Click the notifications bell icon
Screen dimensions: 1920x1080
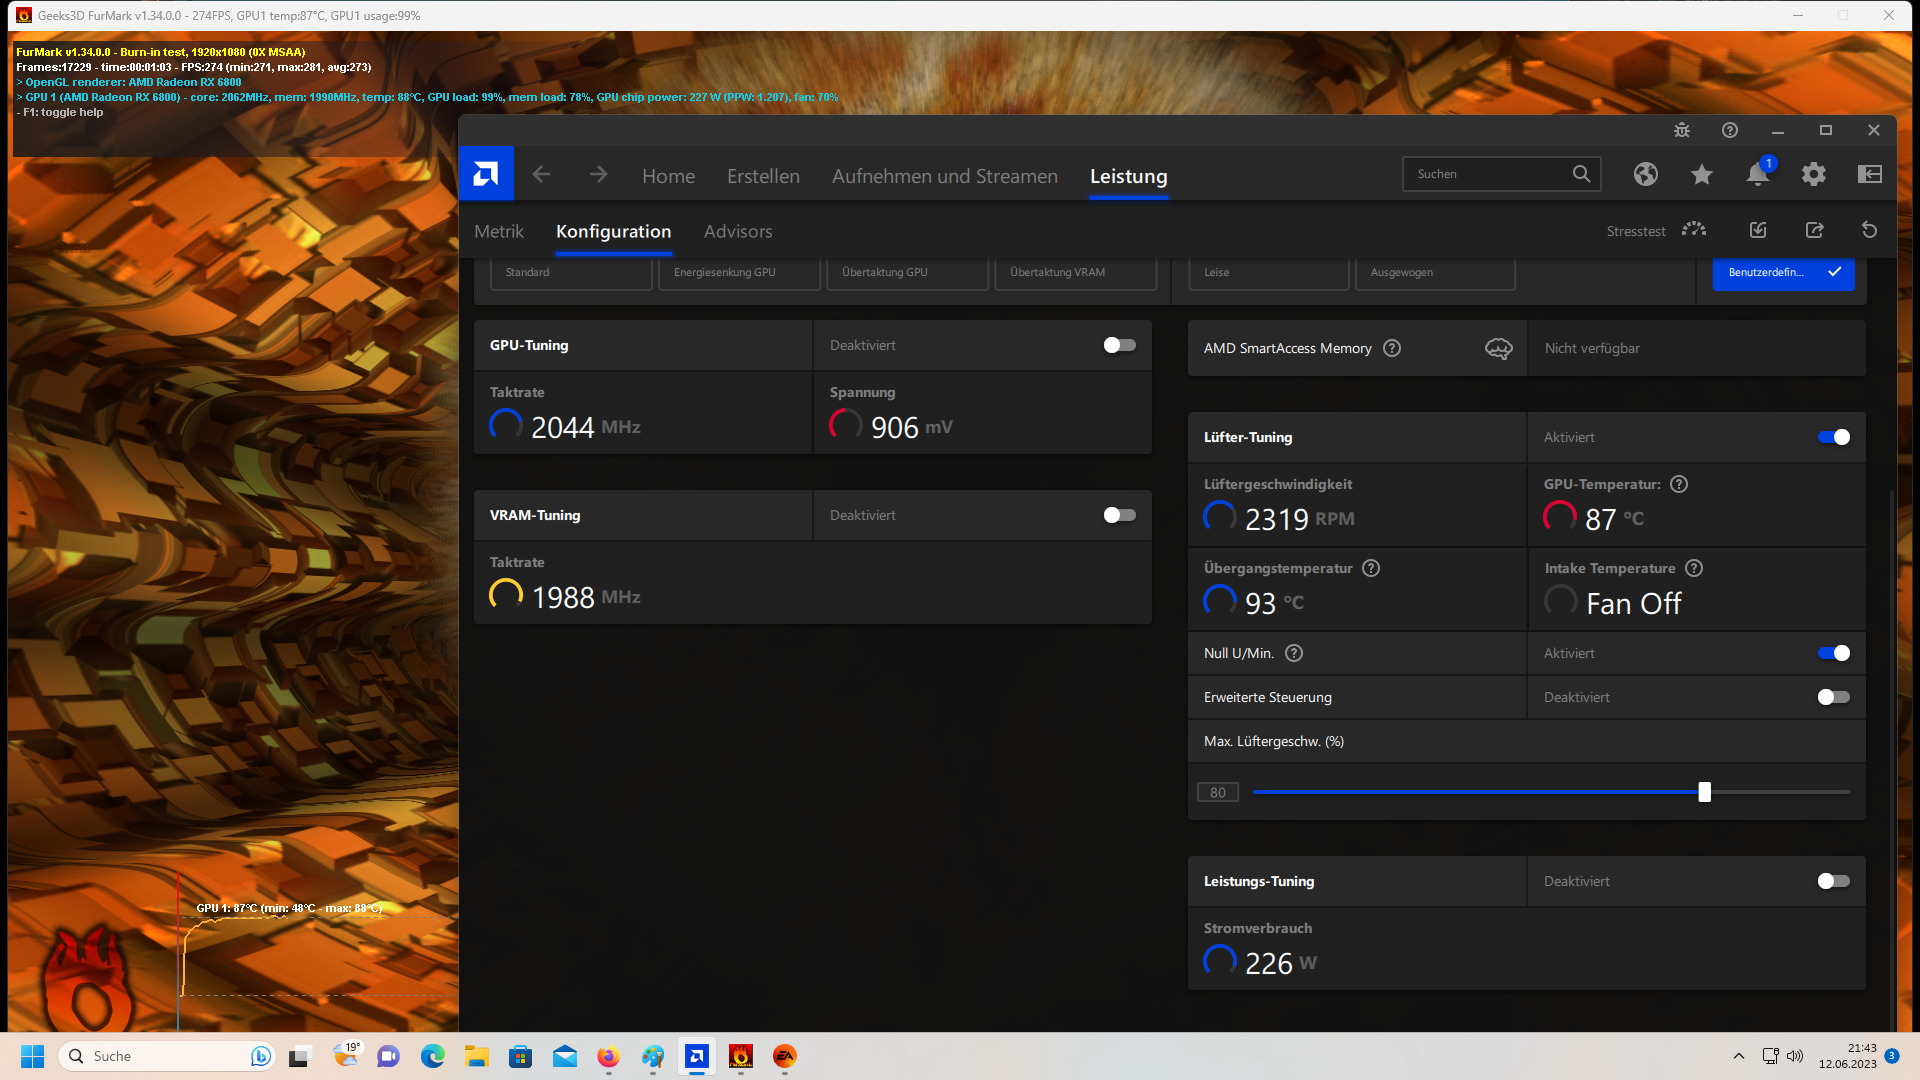(x=1757, y=174)
